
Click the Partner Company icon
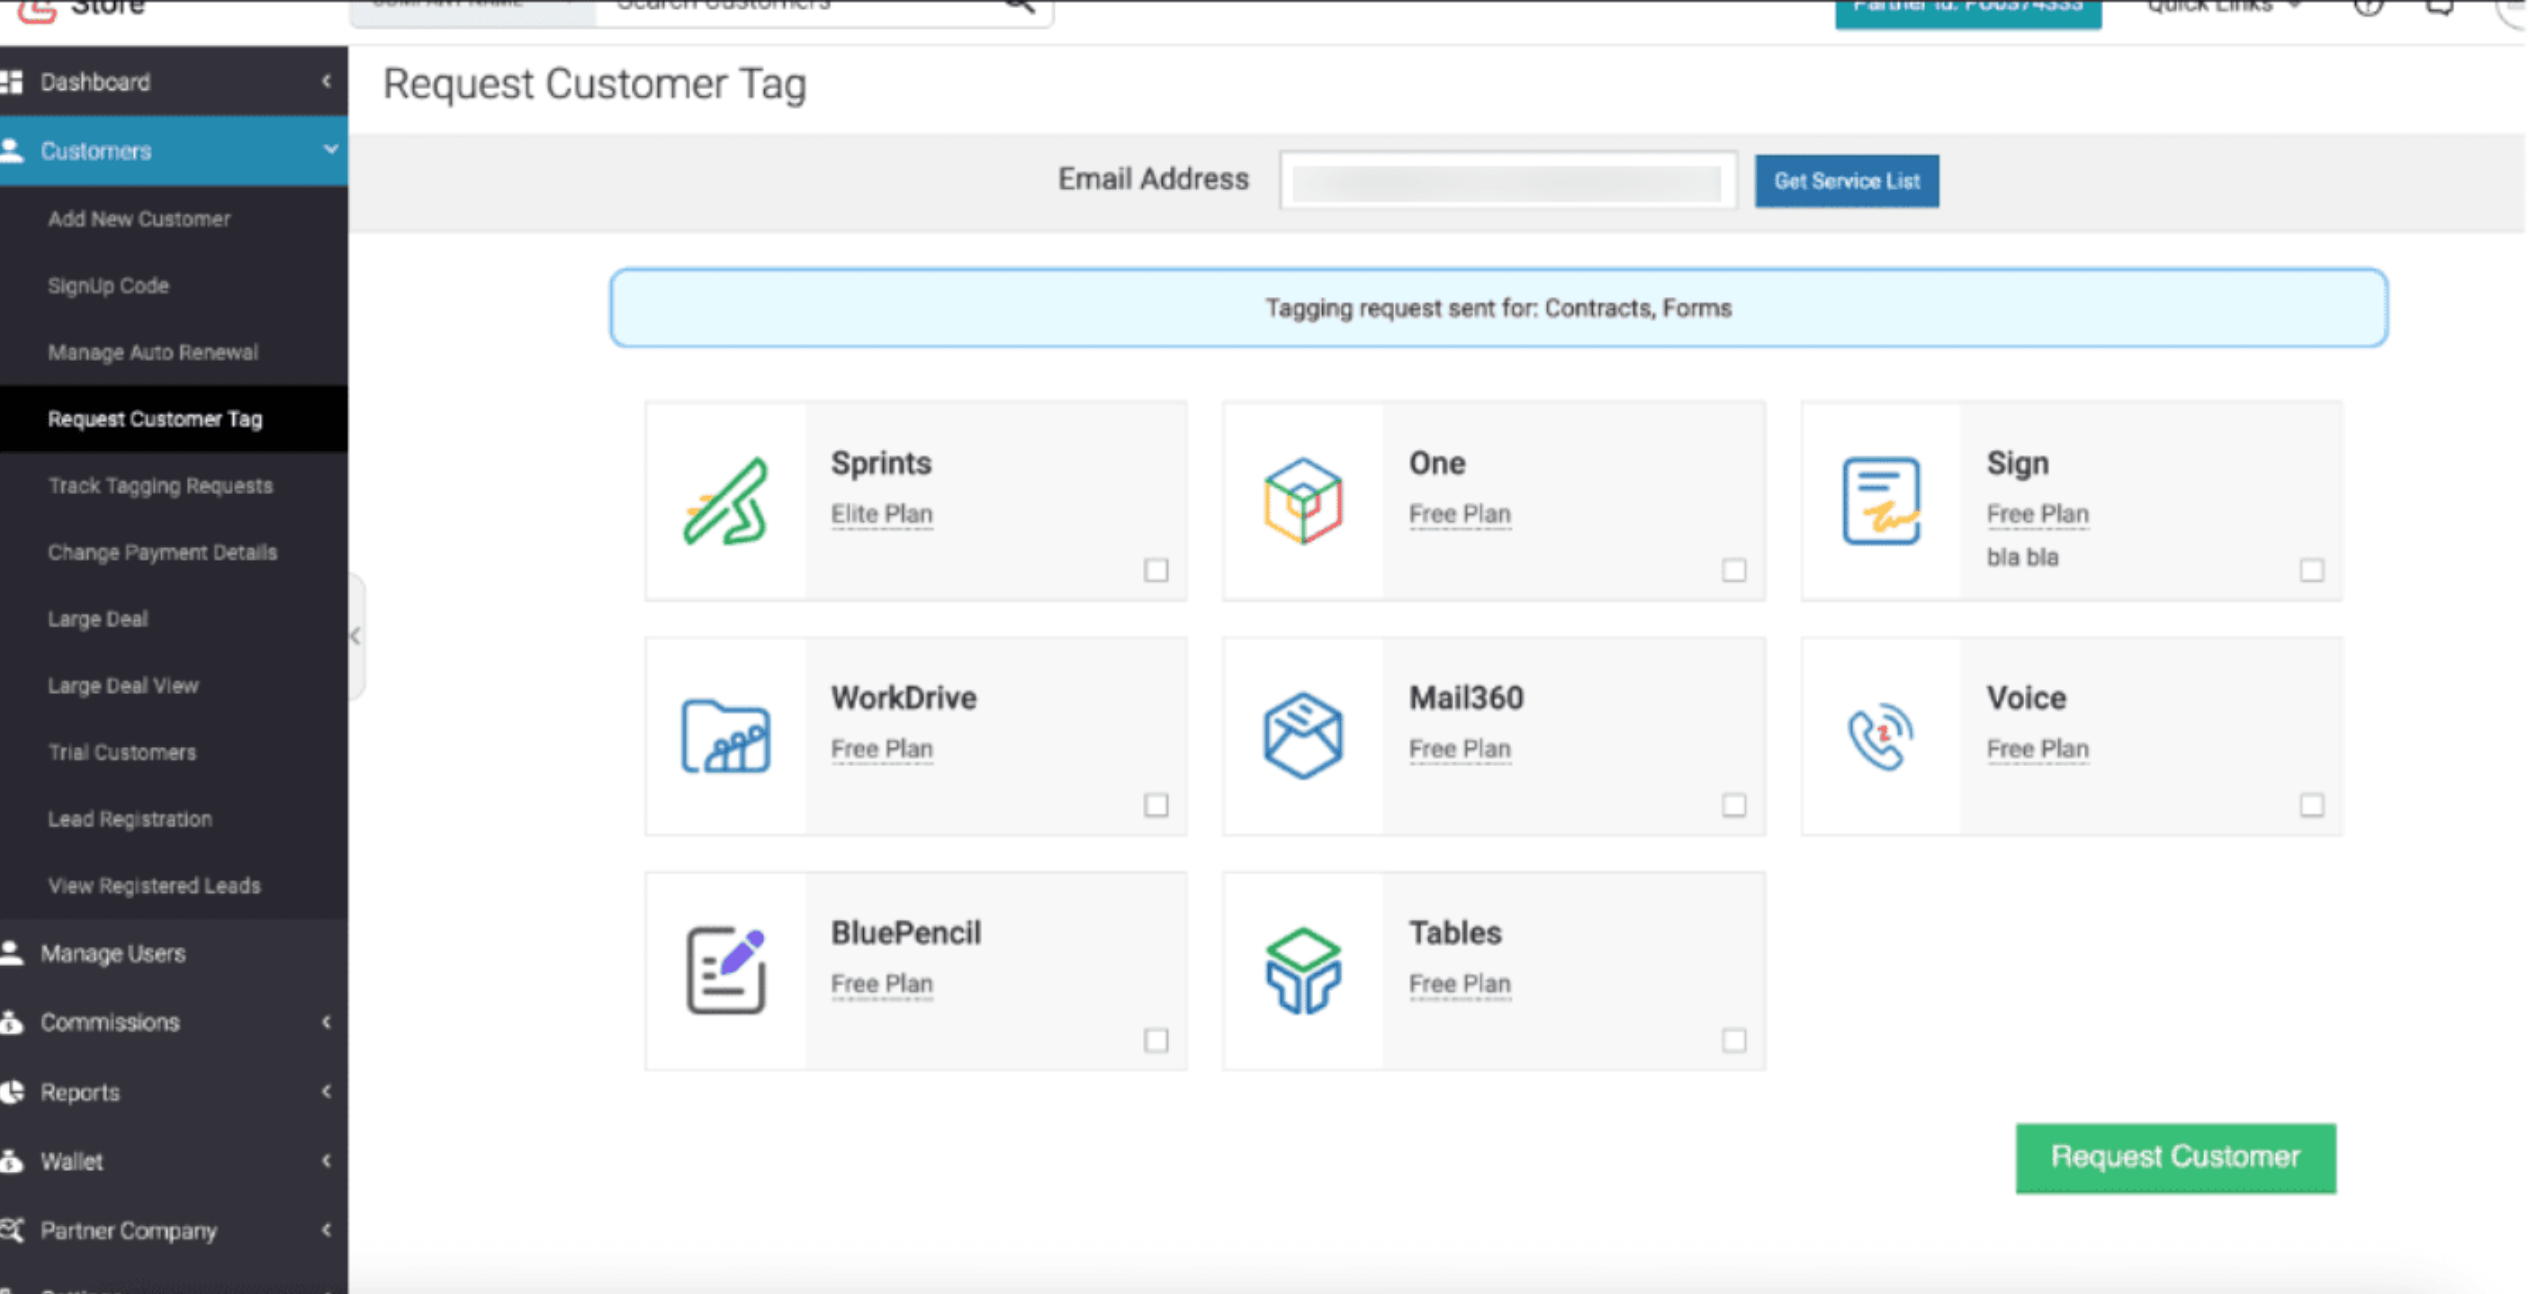12,1230
